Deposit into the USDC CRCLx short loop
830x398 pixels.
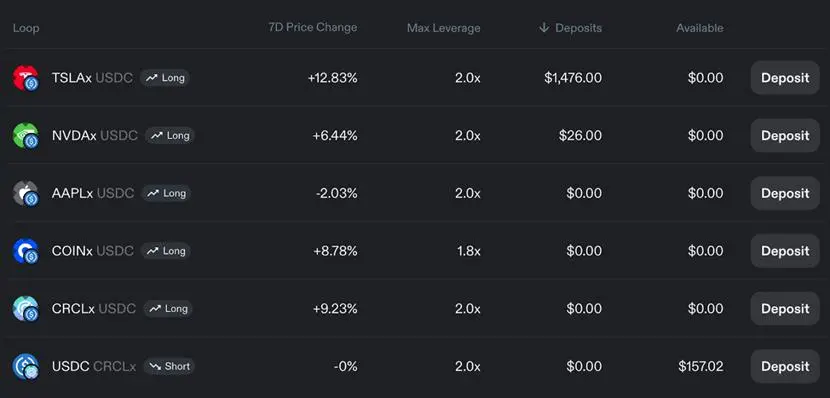(785, 366)
